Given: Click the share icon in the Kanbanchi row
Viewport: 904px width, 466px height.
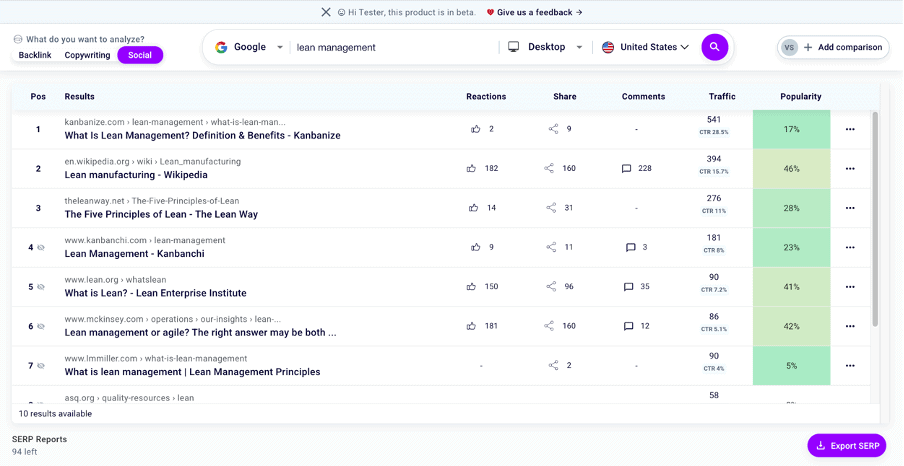Looking at the screenshot, I should coord(551,247).
